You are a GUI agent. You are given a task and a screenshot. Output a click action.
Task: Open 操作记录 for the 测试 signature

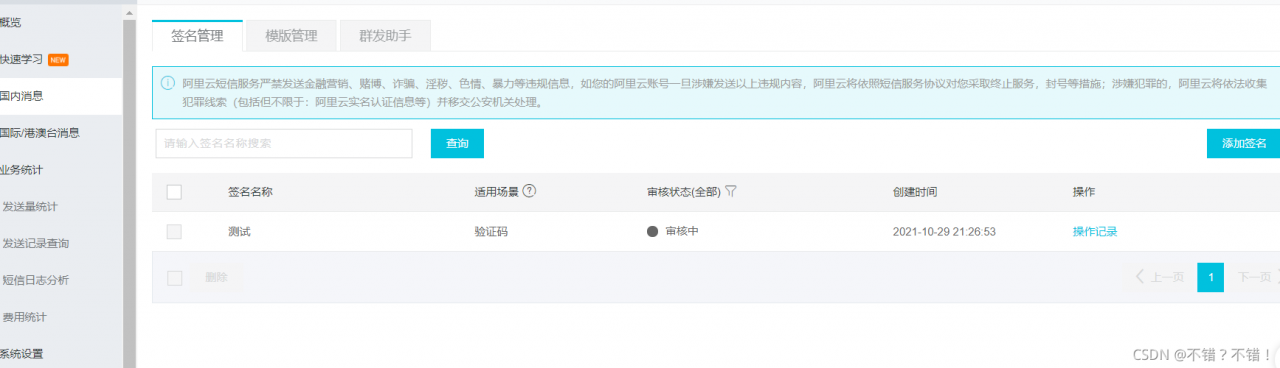[1095, 231]
